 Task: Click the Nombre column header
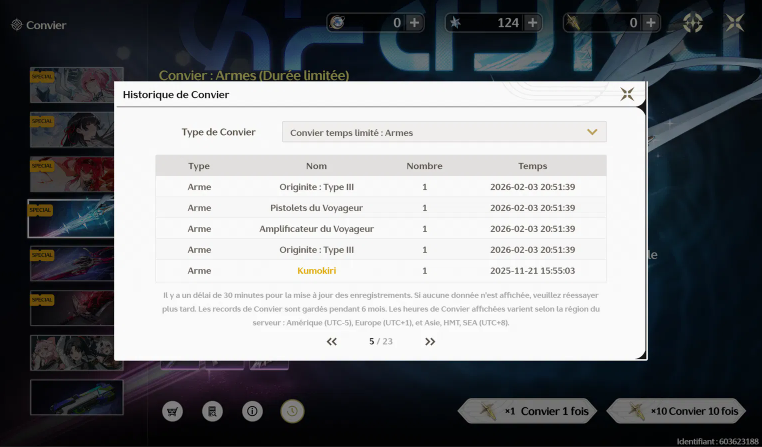(x=424, y=166)
